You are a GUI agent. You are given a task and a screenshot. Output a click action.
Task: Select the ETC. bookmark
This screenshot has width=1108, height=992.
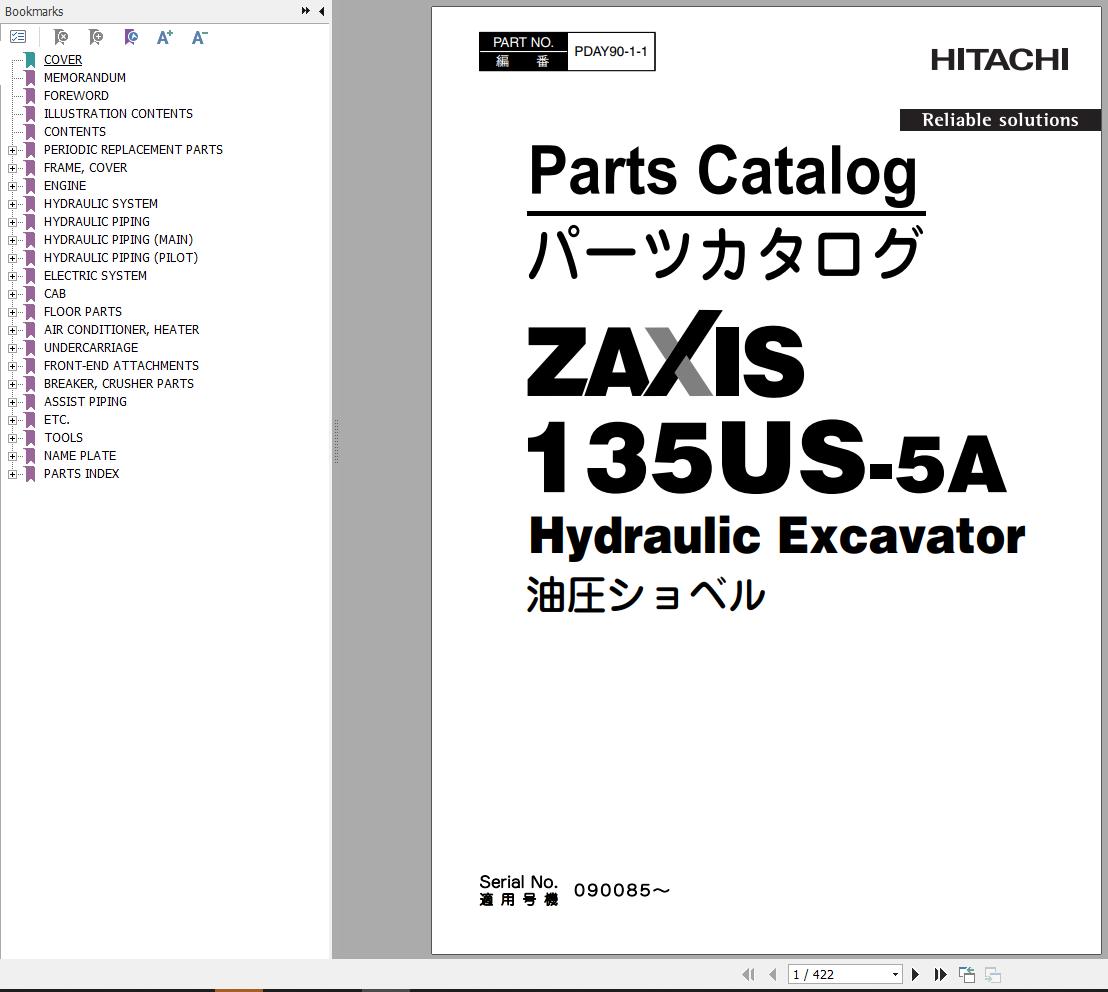click(x=57, y=420)
